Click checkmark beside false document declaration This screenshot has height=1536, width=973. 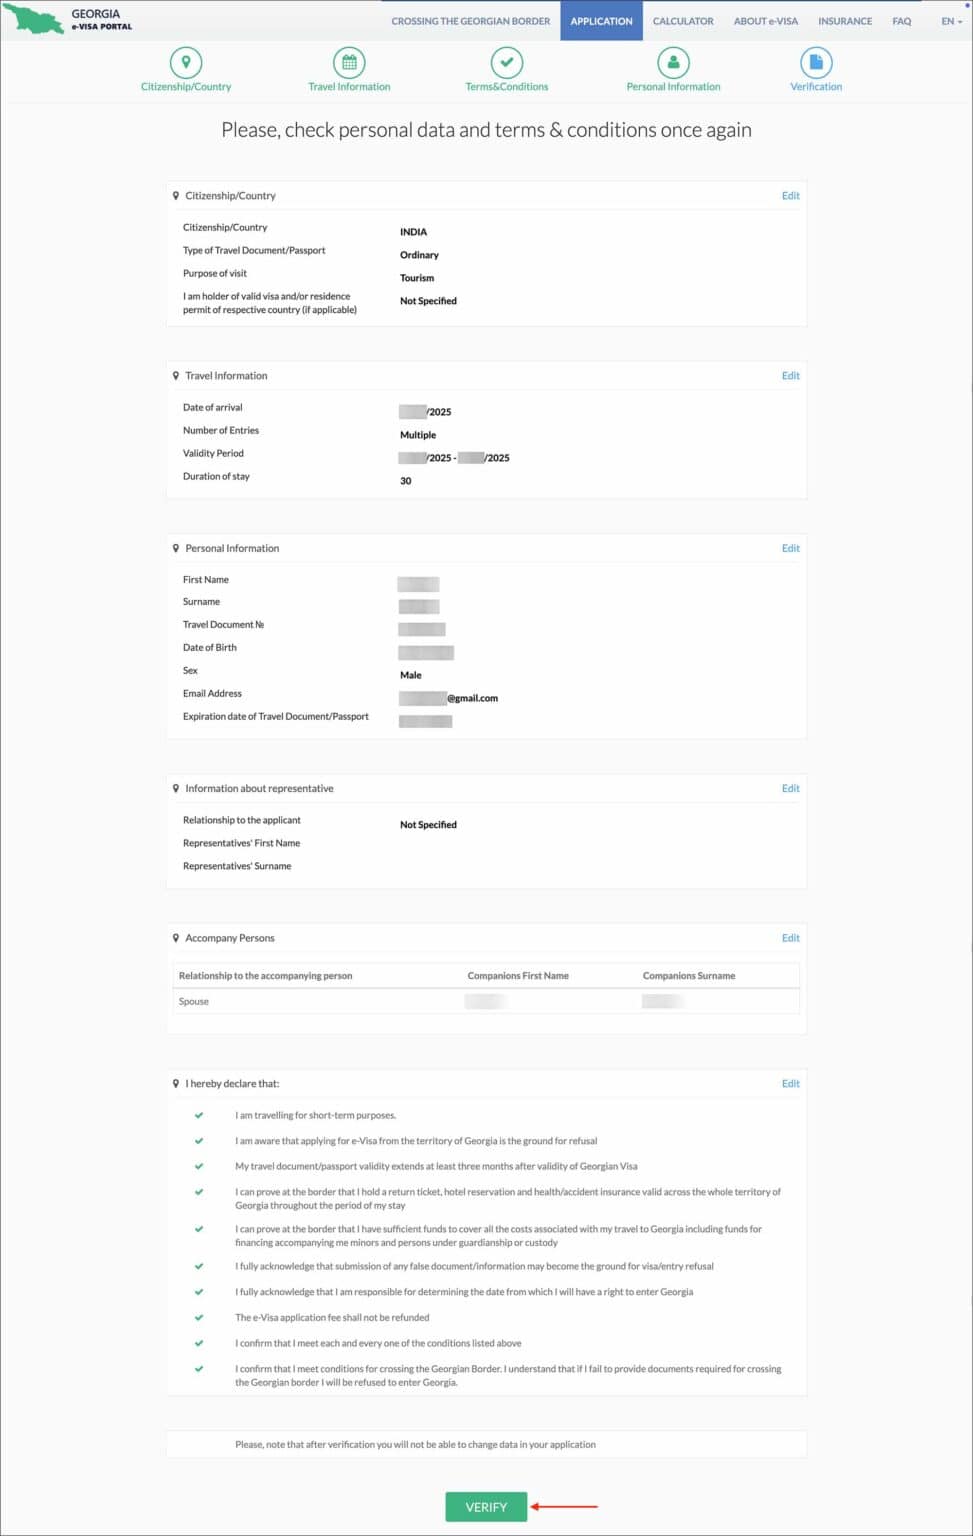199,1266
